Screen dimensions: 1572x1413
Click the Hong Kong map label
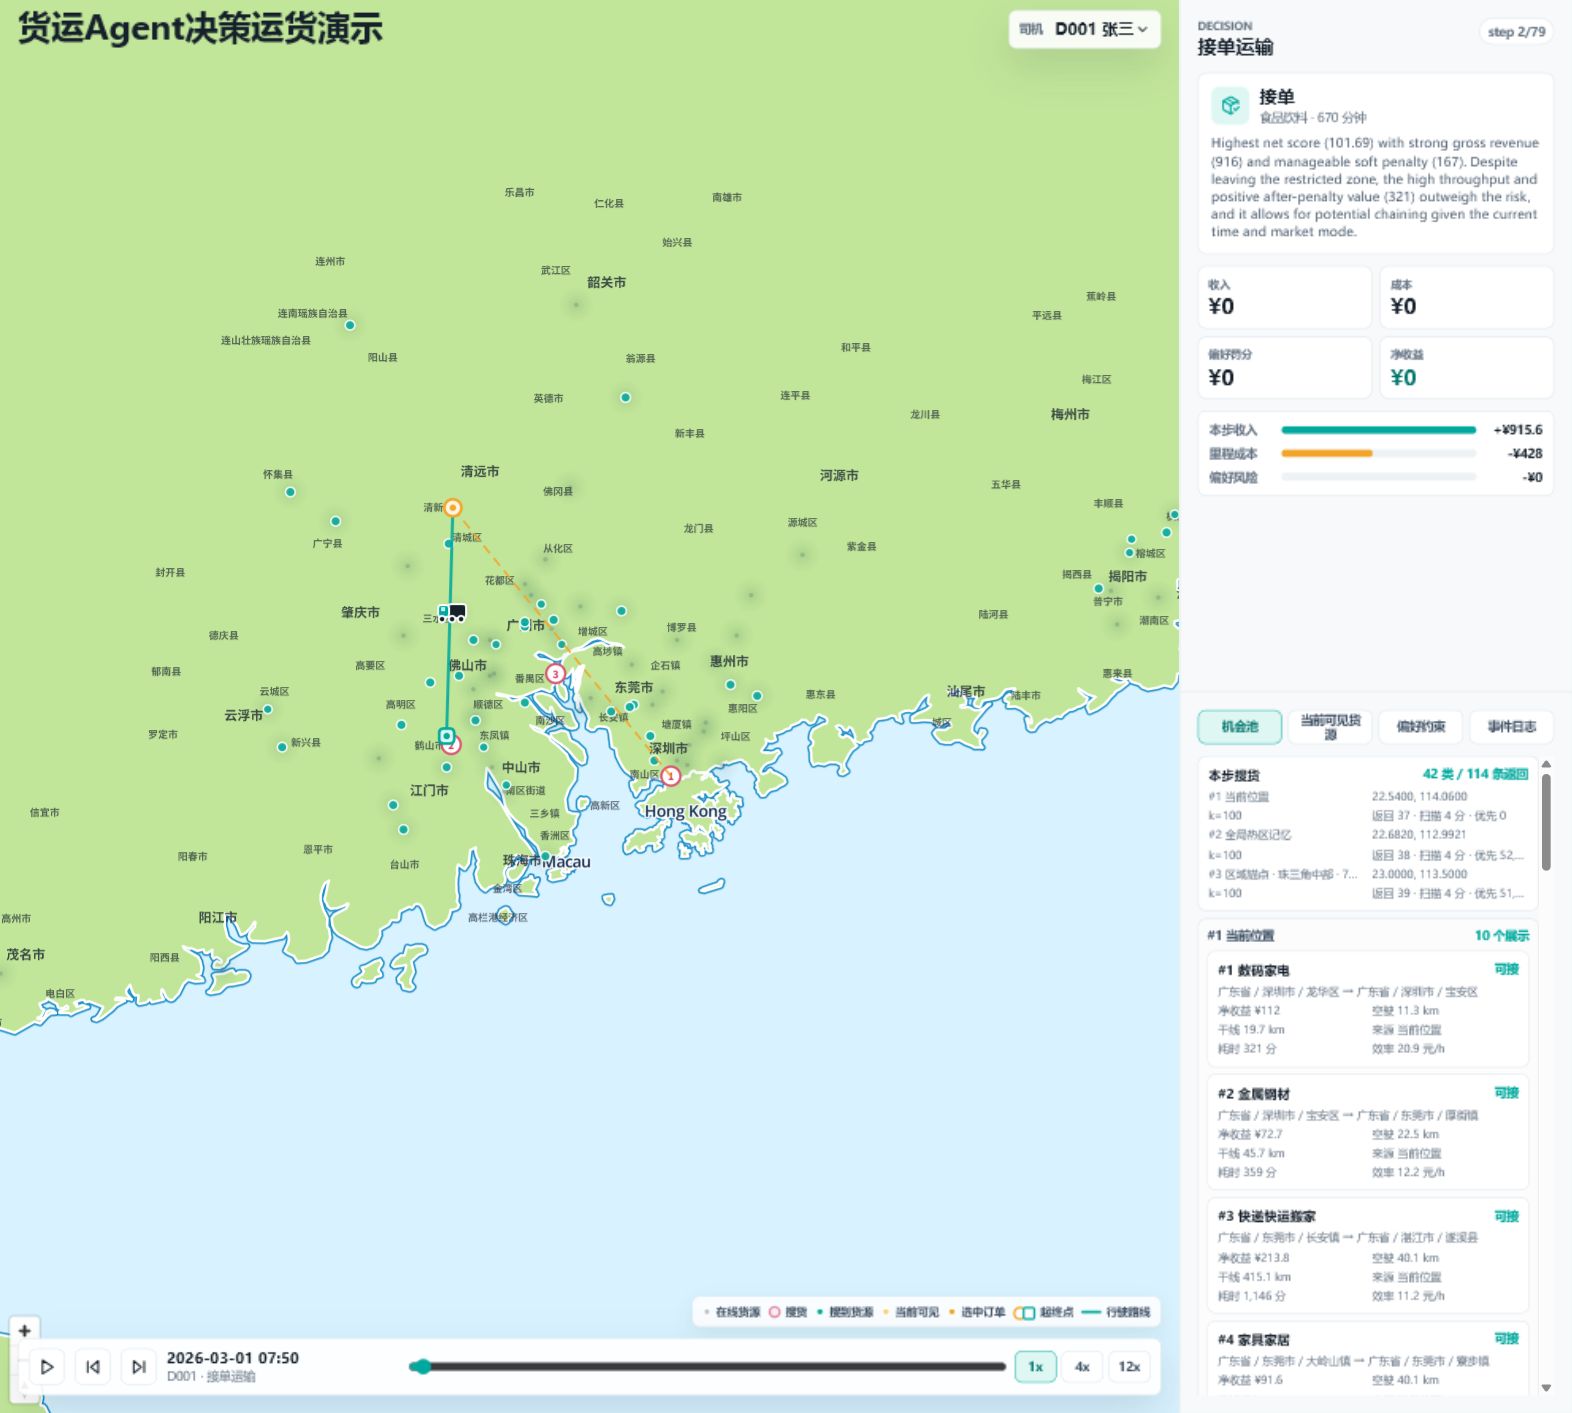686,811
